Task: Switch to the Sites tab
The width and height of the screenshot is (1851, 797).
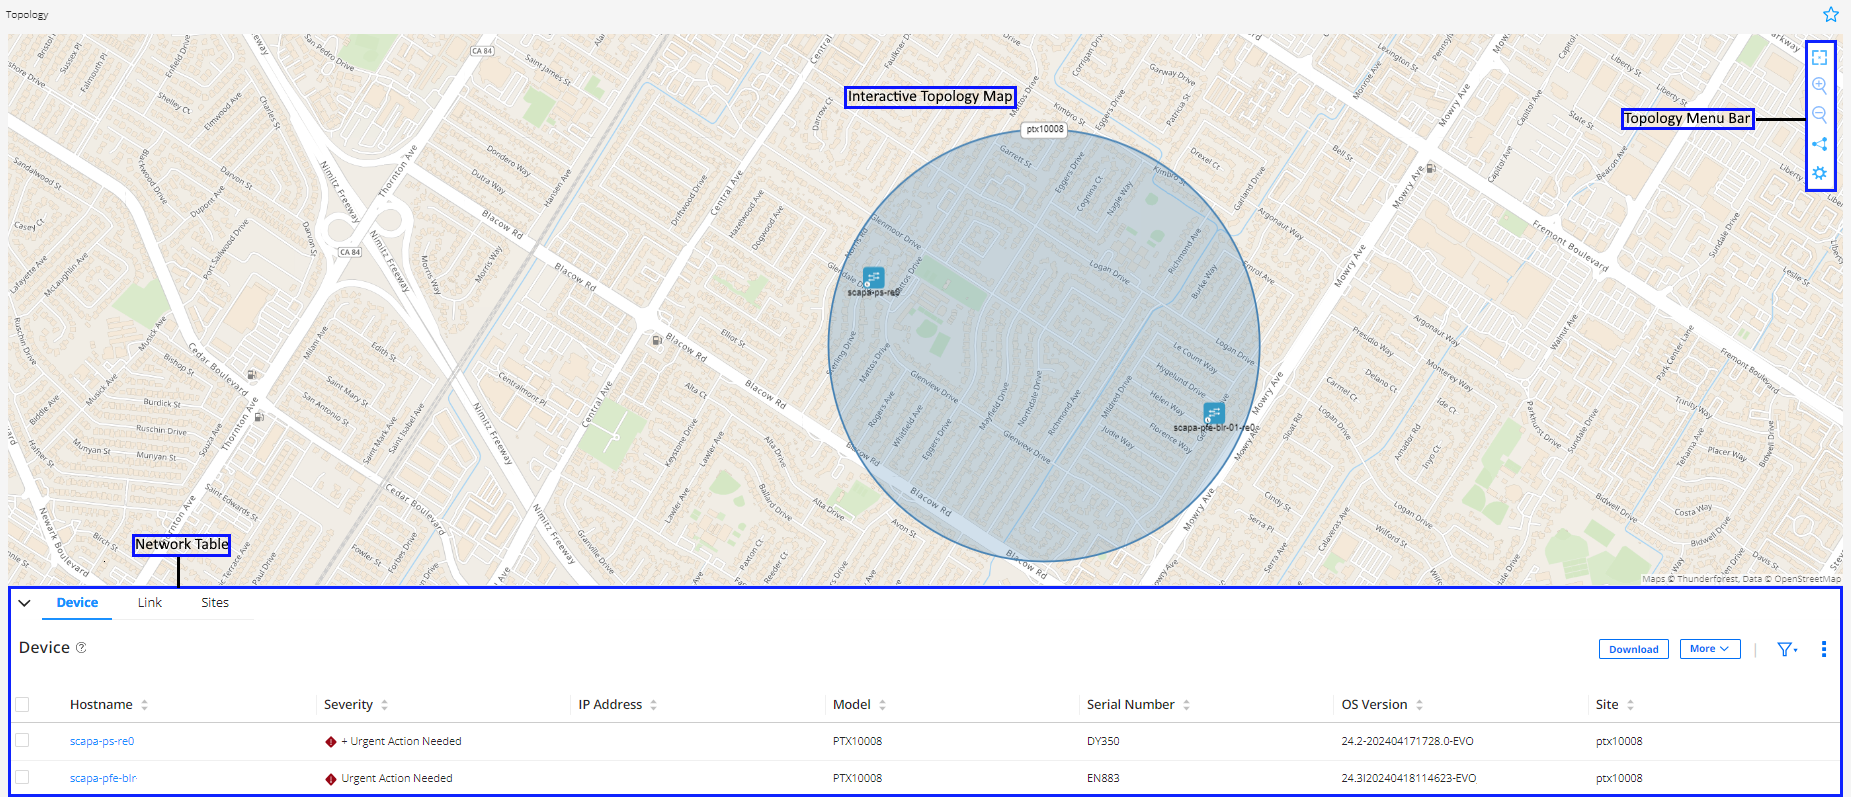Action: click(x=215, y=603)
